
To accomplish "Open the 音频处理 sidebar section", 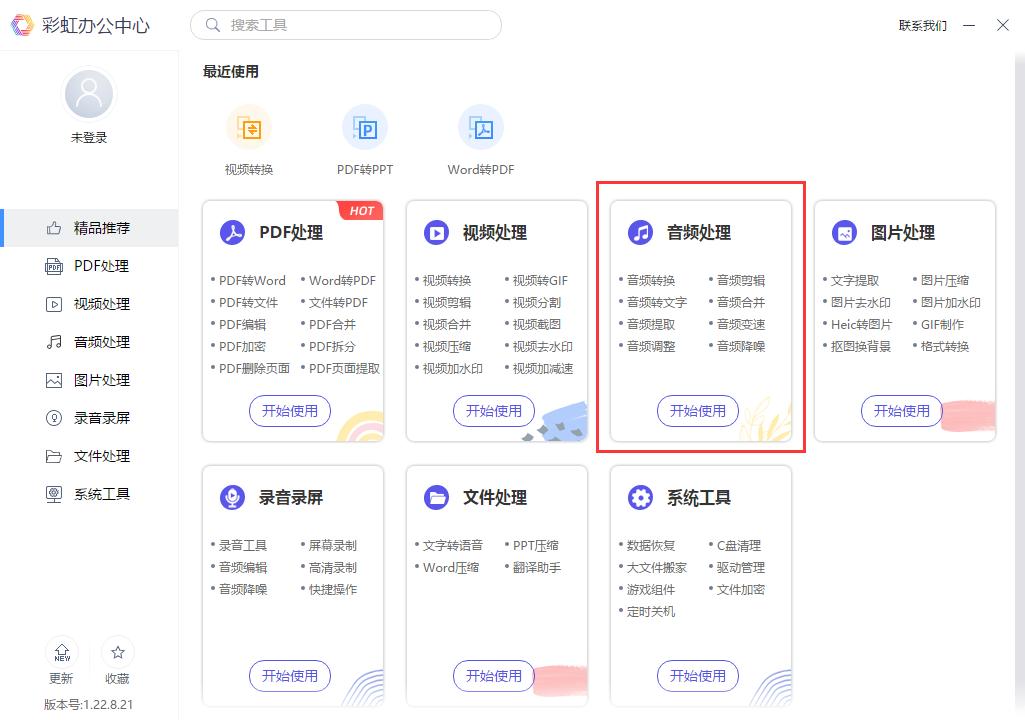I will 88,341.
